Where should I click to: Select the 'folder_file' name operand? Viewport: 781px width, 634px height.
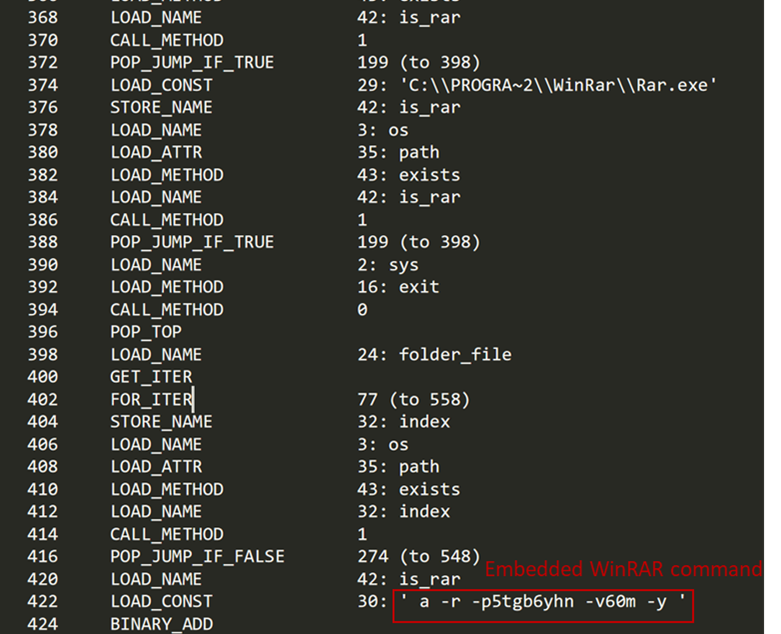click(453, 355)
